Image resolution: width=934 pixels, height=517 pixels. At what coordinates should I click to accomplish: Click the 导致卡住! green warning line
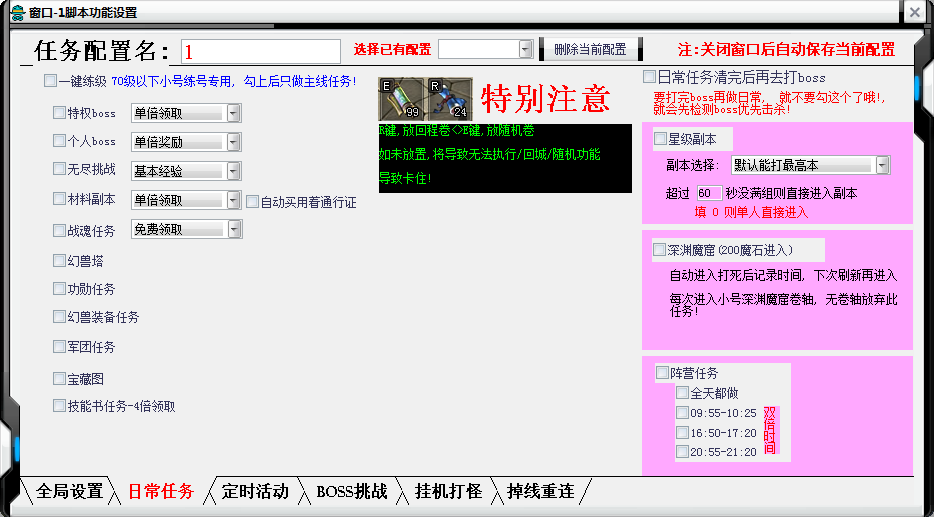coord(405,178)
